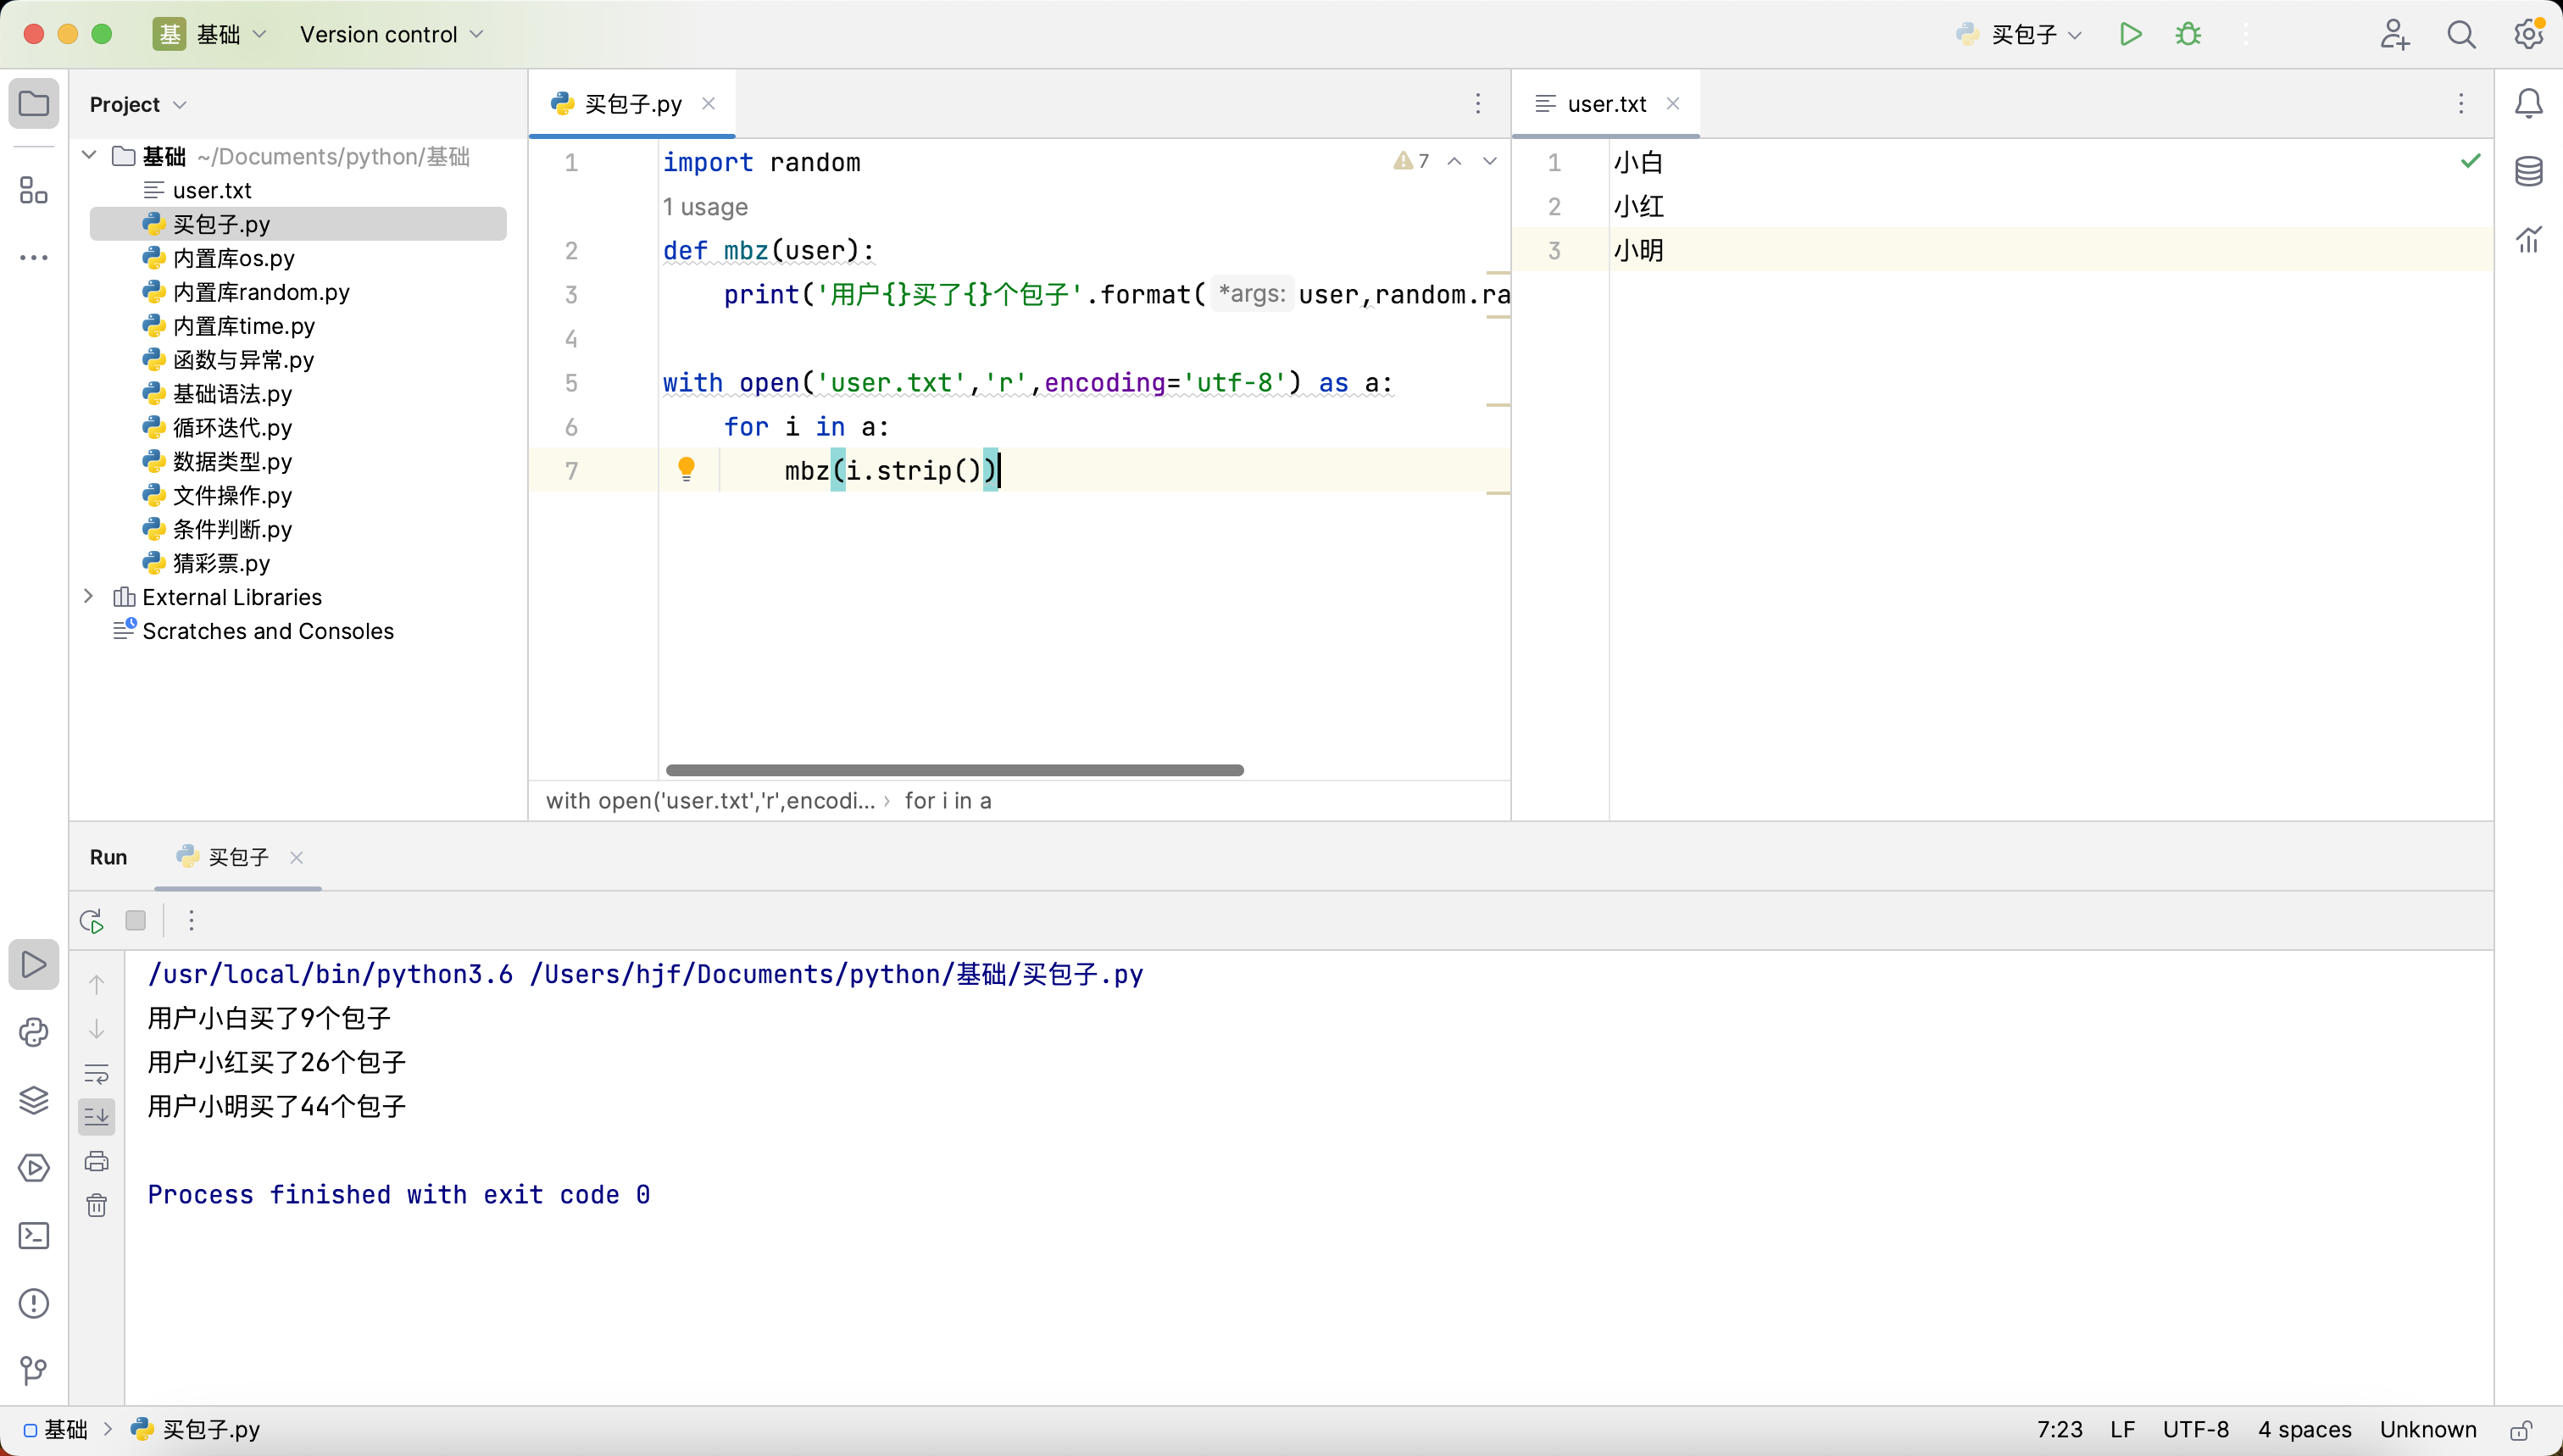Open the 买包子 run configuration dropdown

coord(2019,34)
